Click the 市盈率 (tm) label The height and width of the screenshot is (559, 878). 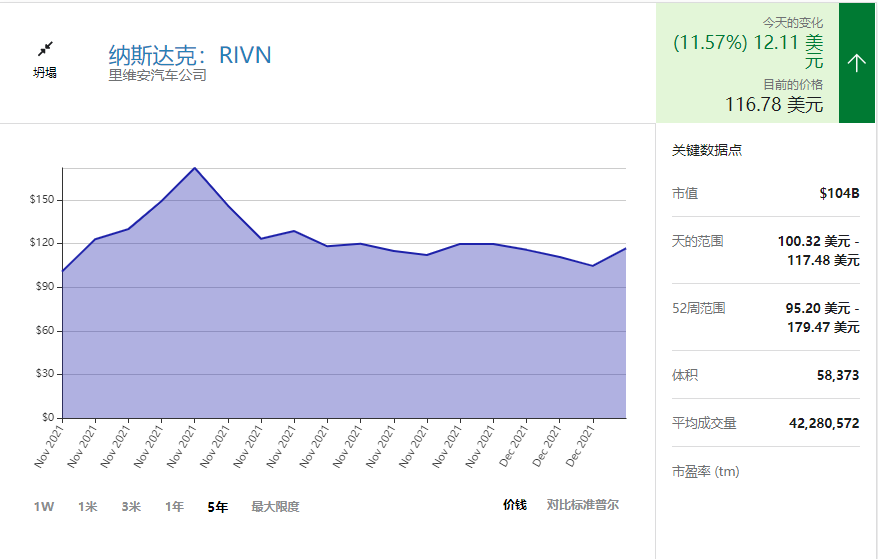pos(705,471)
